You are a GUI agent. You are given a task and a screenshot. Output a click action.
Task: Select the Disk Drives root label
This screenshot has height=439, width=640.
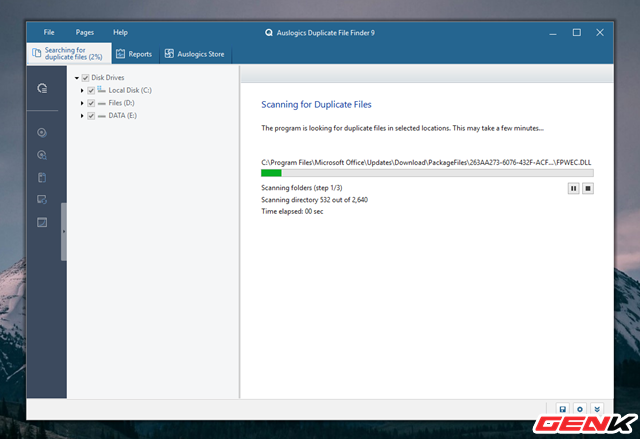[x=108, y=78]
